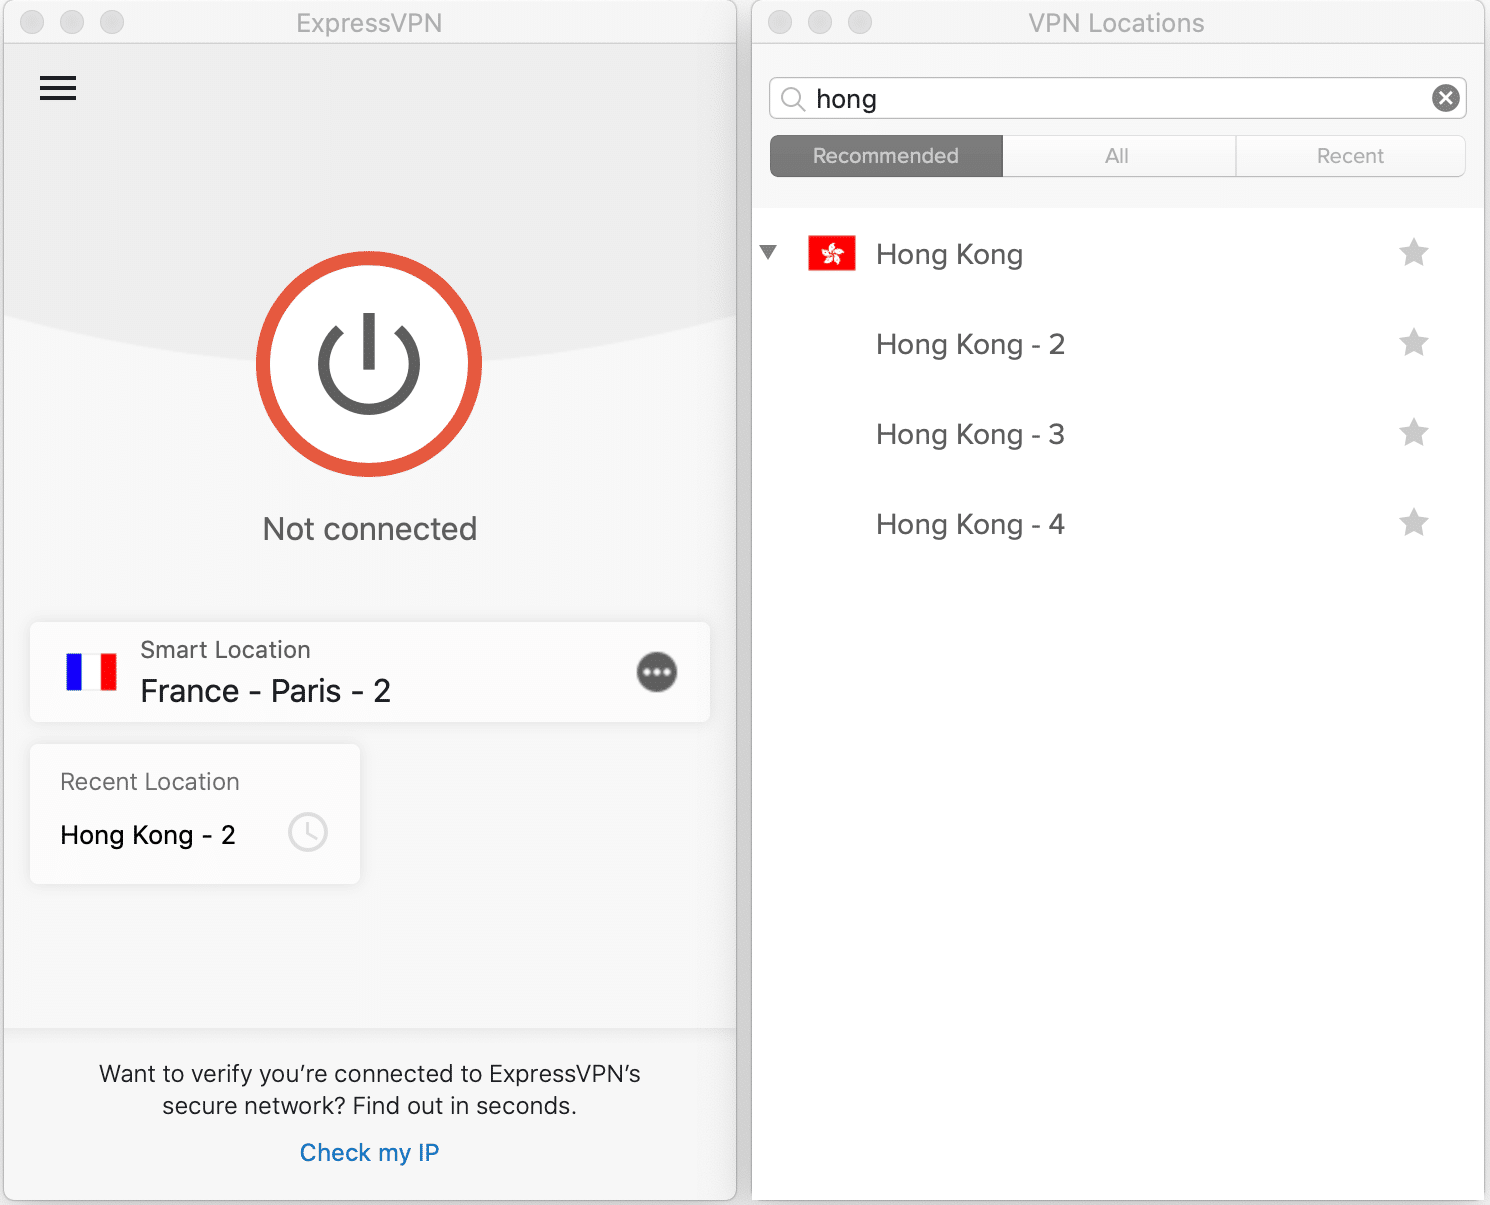This screenshot has width=1490, height=1205.
Task: Click the Not connected status text
Action: [x=369, y=529]
